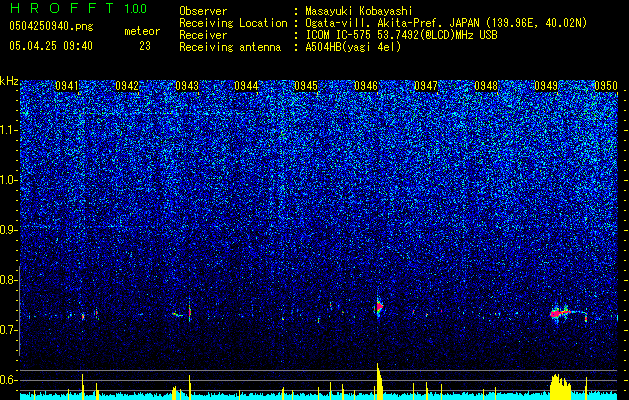Select the observer name Masayuki Kobayashi

tap(359, 11)
